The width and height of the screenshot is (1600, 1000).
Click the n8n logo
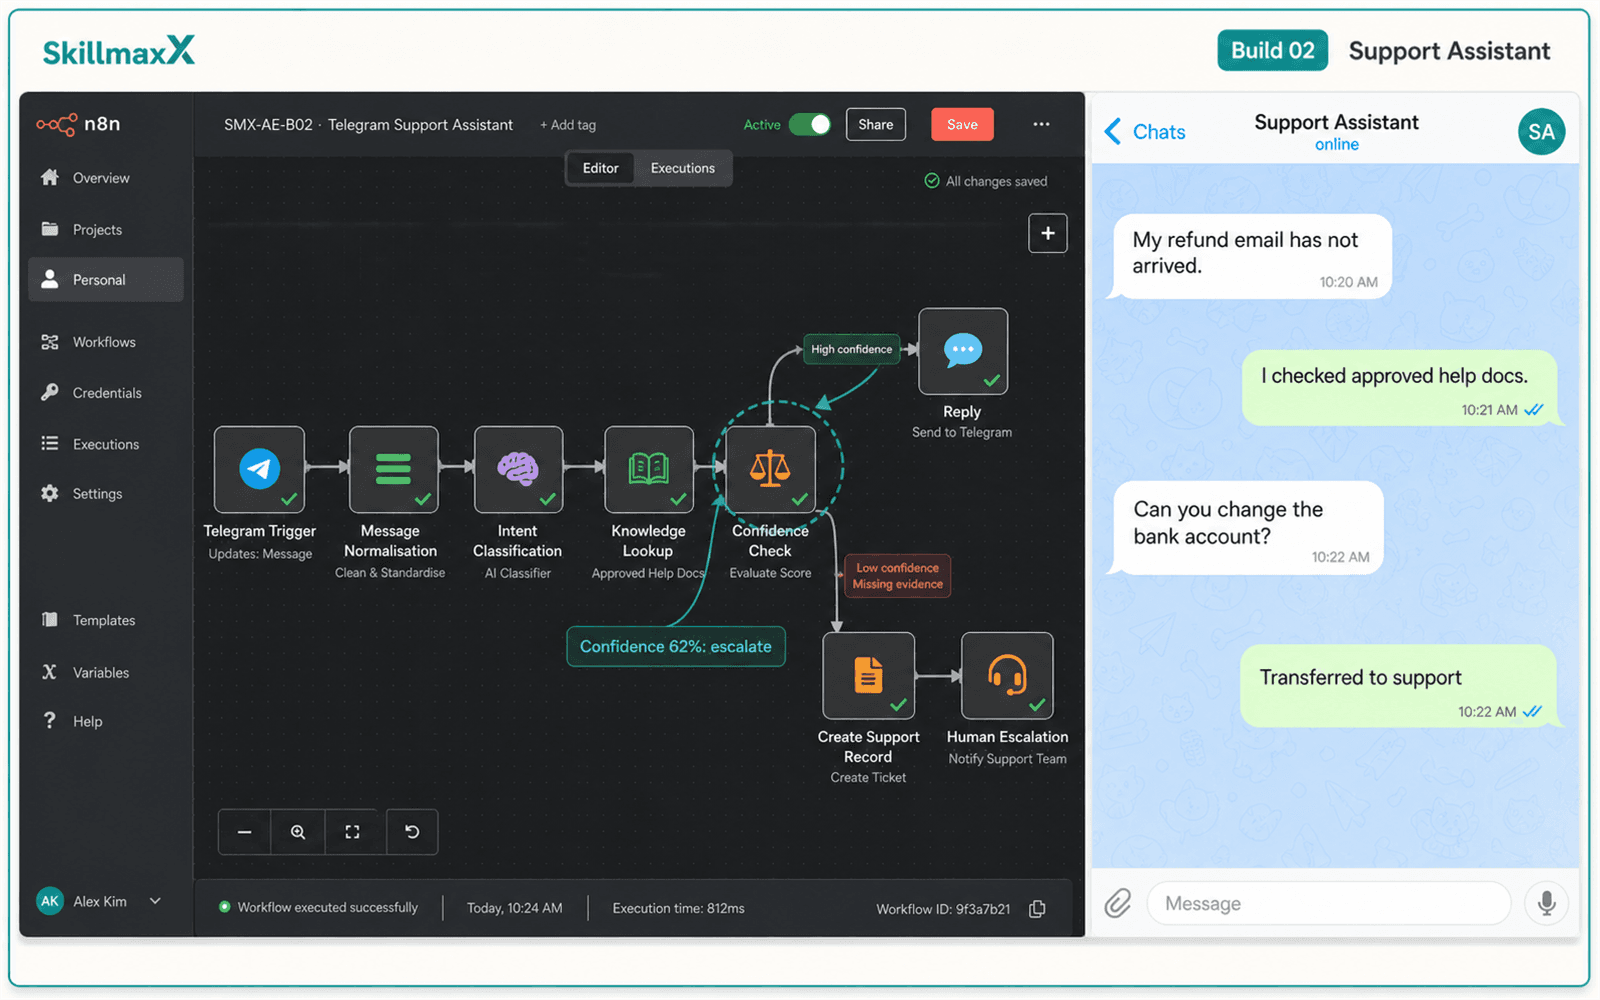[x=79, y=124]
